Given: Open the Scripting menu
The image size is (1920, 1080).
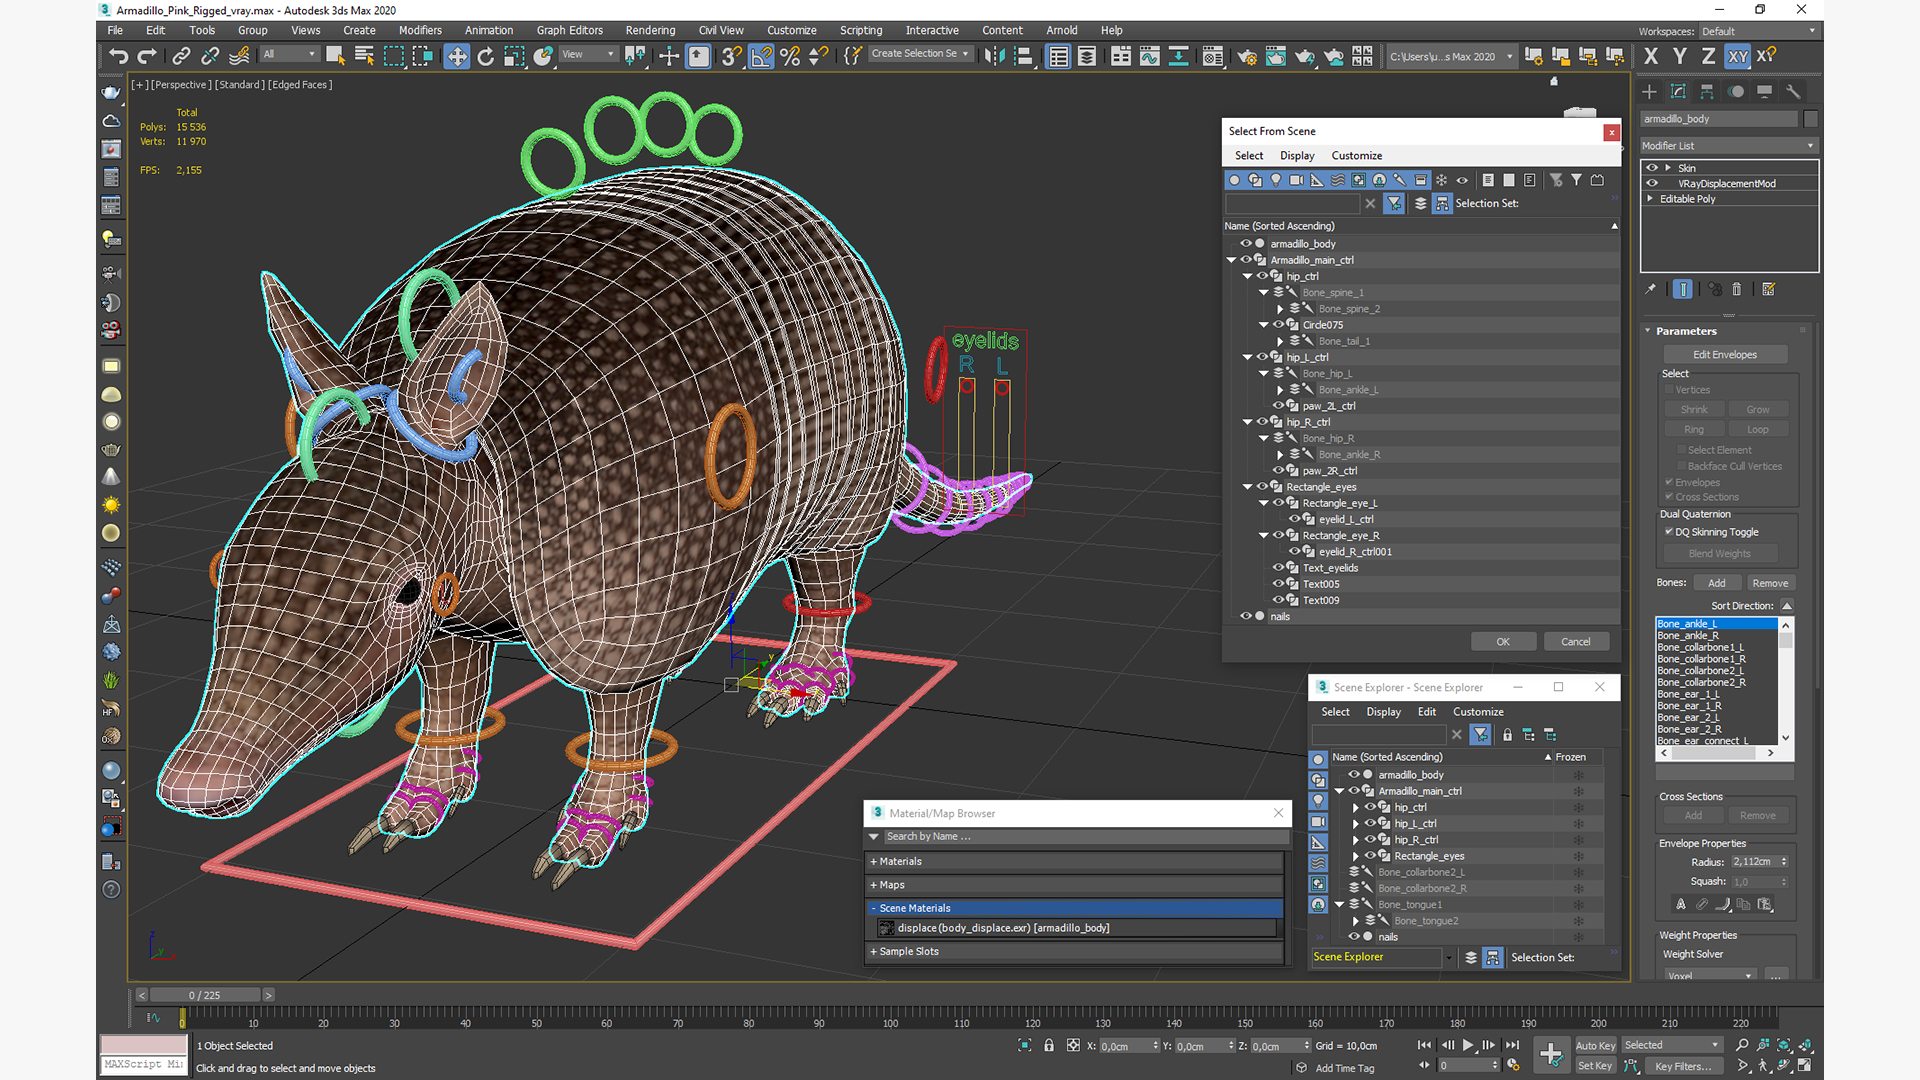Looking at the screenshot, I should click(860, 30).
